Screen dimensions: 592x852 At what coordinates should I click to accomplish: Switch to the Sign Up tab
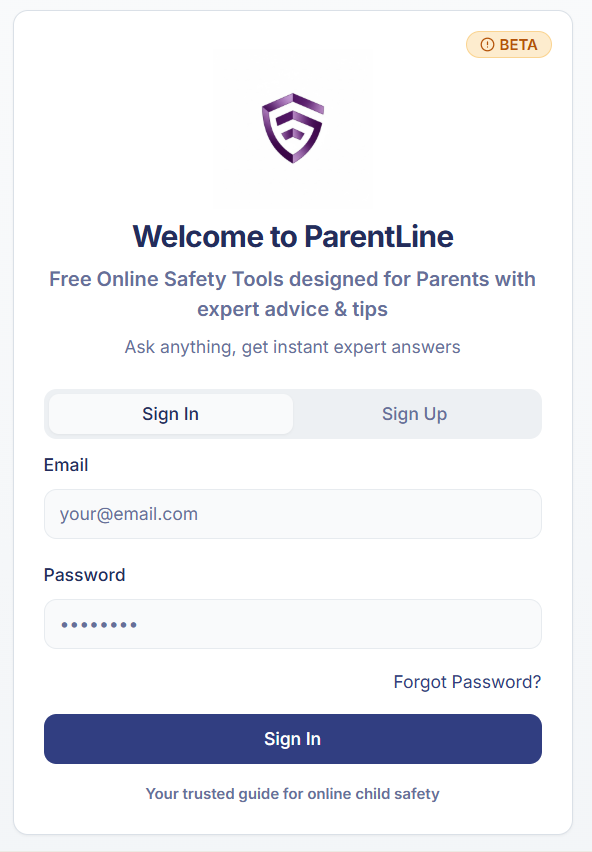[x=414, y=413]
